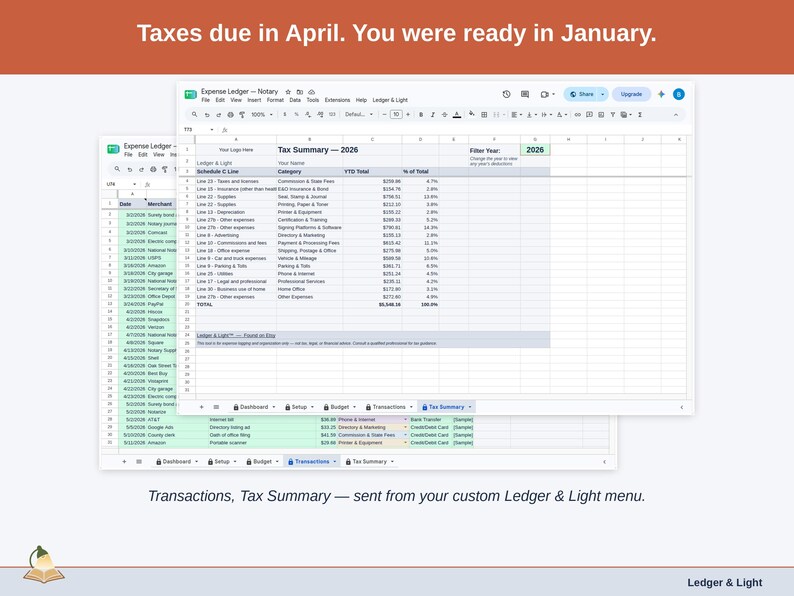The width and height of the screenshot is (794, 596).
Task: Open the Default font dropdown
Action: (359, 115)
